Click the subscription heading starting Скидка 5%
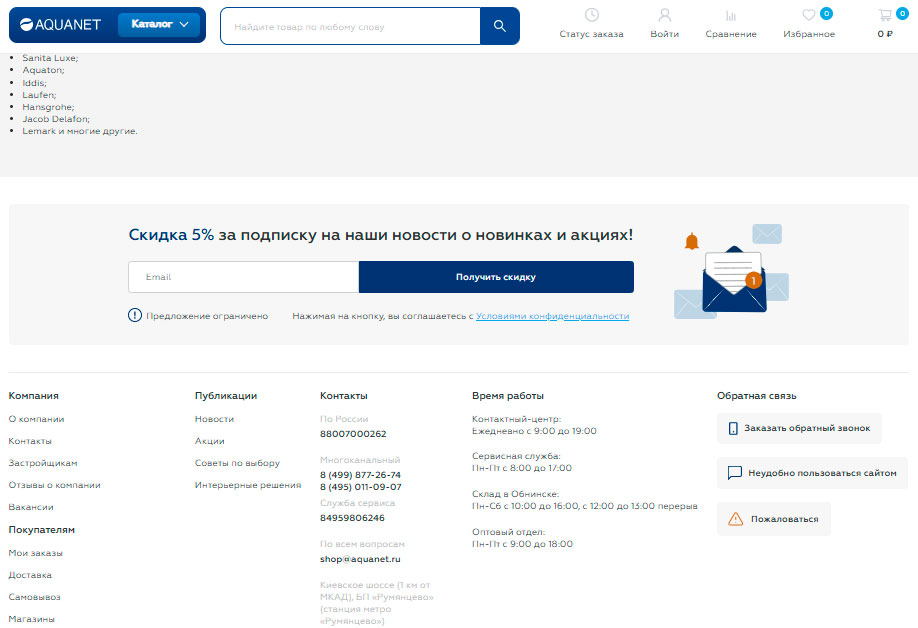The width and height of the screenshot is (918, 628). click(381, 235)
